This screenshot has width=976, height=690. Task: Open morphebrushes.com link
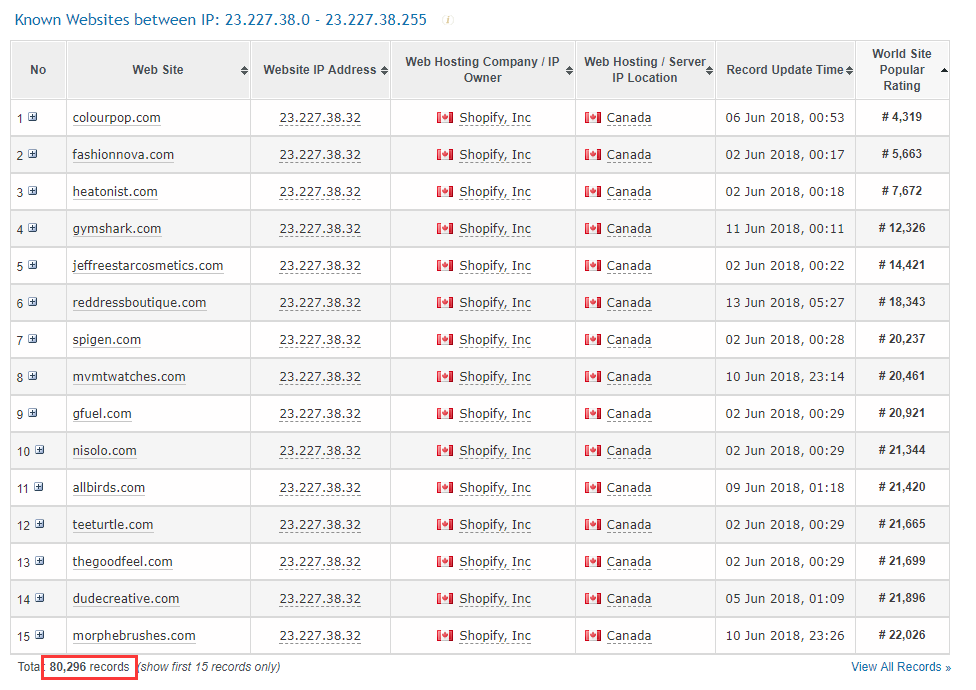pos(134,636)
